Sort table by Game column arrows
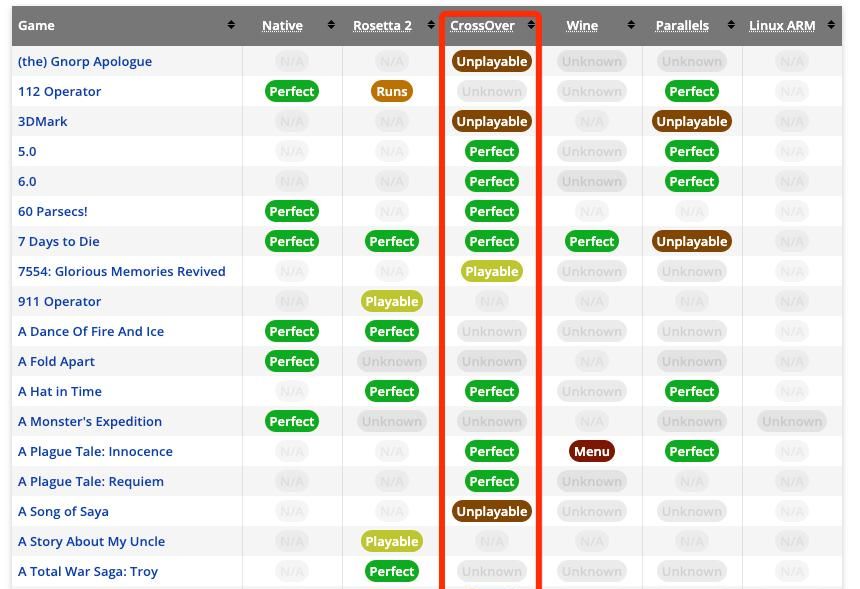This screenshot has width=860, height=589. pos(231,25)
